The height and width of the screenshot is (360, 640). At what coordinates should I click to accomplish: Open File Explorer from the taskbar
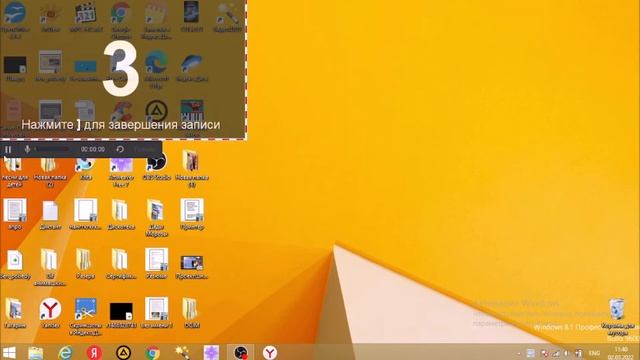point(36,353)
